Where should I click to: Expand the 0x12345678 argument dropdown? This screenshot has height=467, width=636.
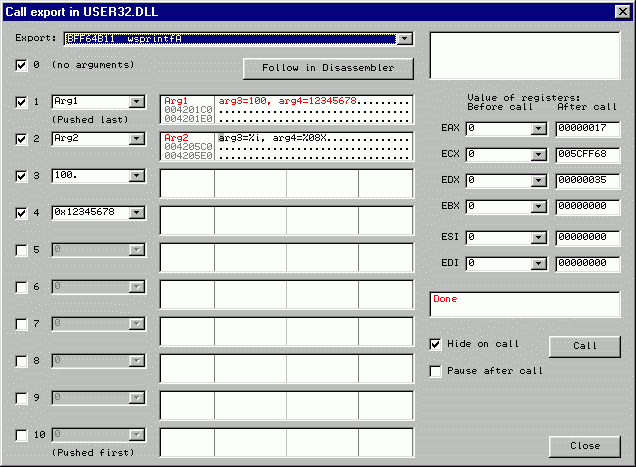click(137, 213)
